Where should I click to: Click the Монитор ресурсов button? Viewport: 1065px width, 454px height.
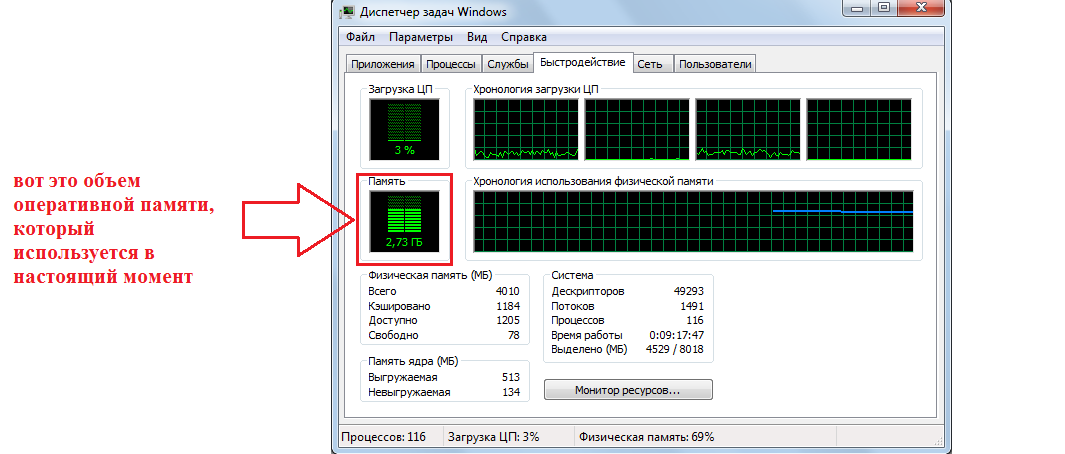click(x=628, y=390)
